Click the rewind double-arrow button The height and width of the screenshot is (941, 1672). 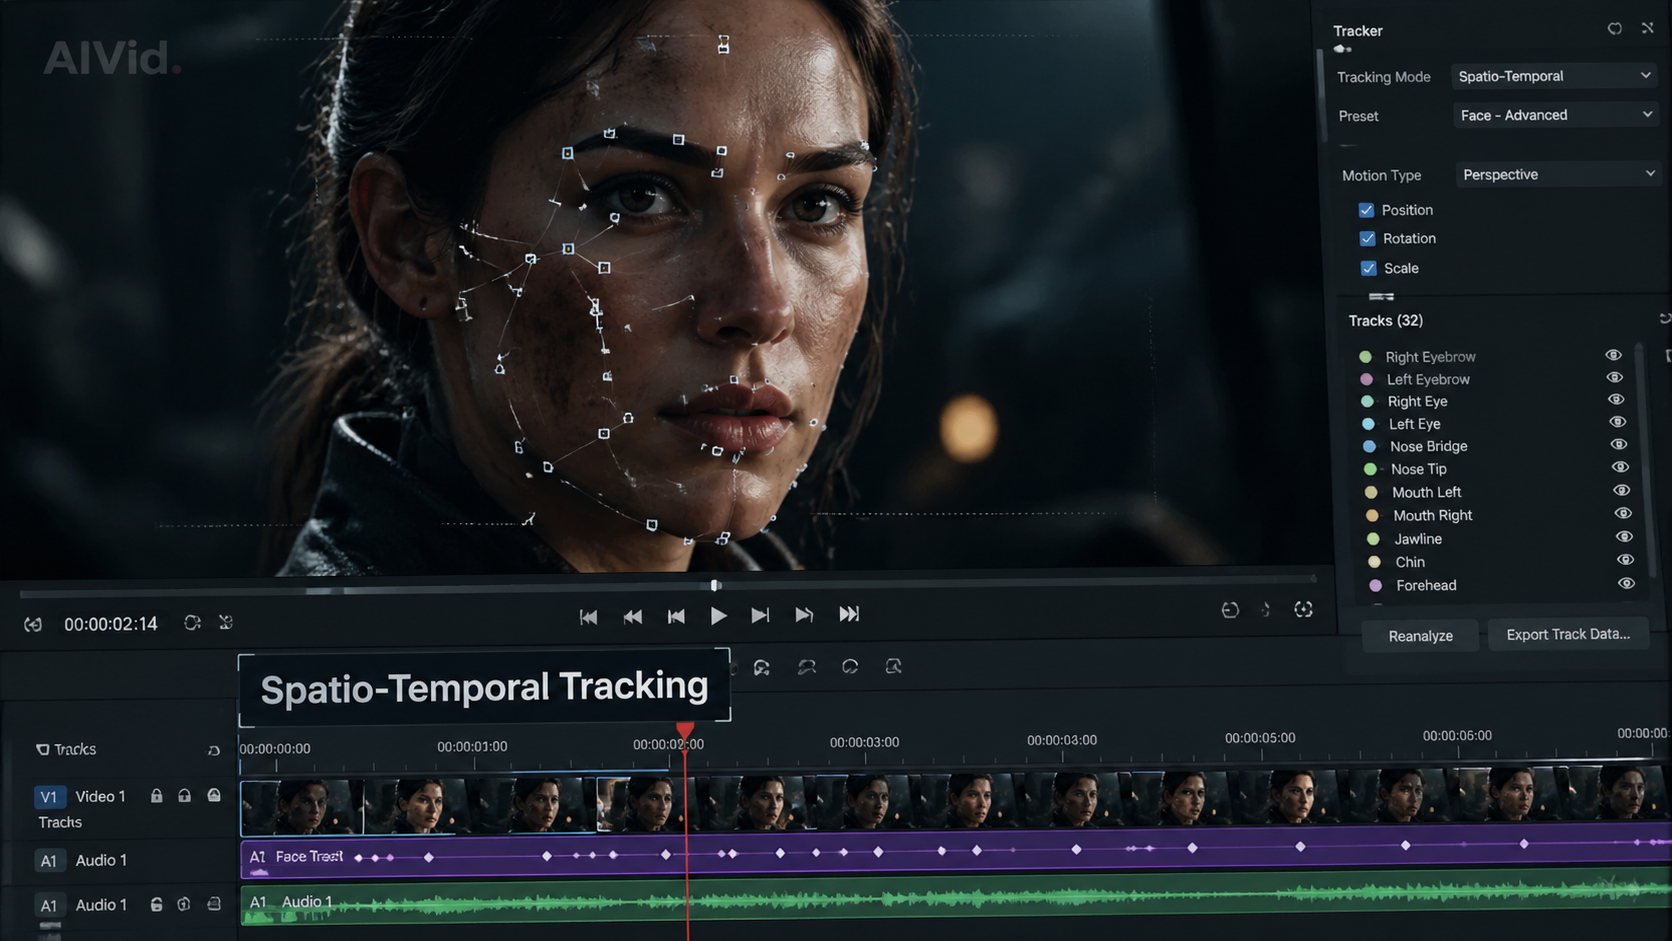(x=633, y=617)
